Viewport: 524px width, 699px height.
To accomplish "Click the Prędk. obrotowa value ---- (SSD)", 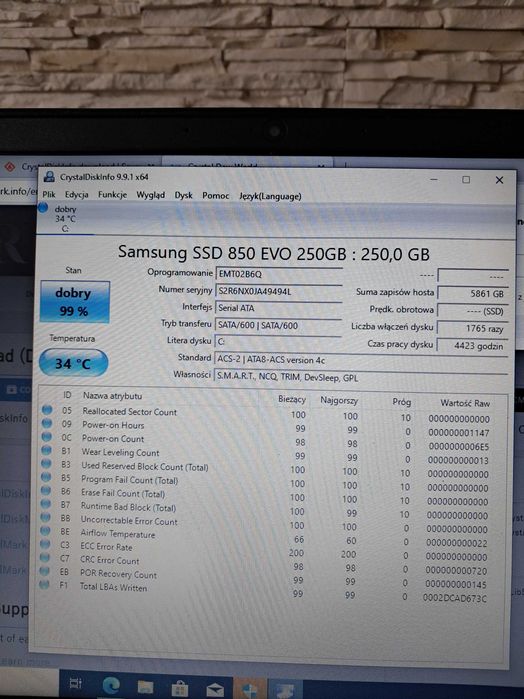I will [x=473, y=311].
